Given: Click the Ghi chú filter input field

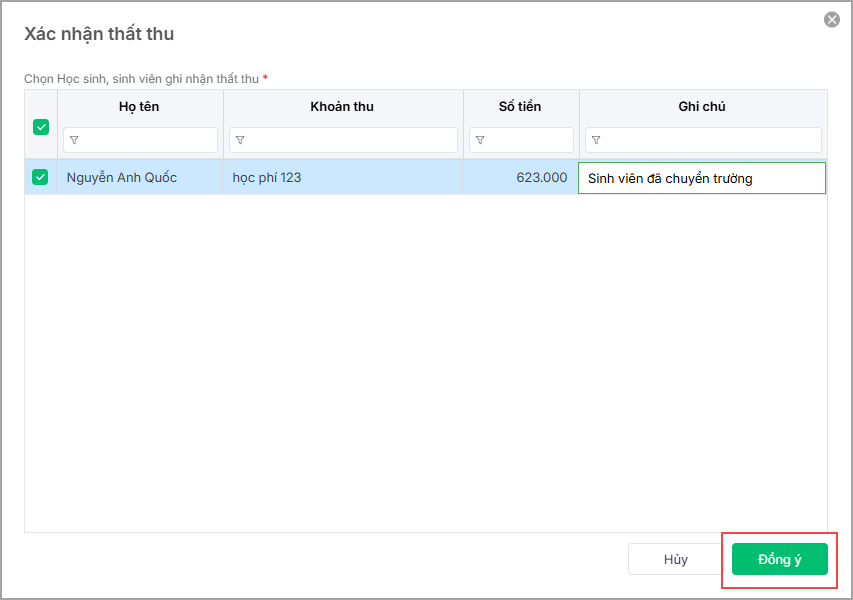Looking at the screenshot, I should pos(712,140).
